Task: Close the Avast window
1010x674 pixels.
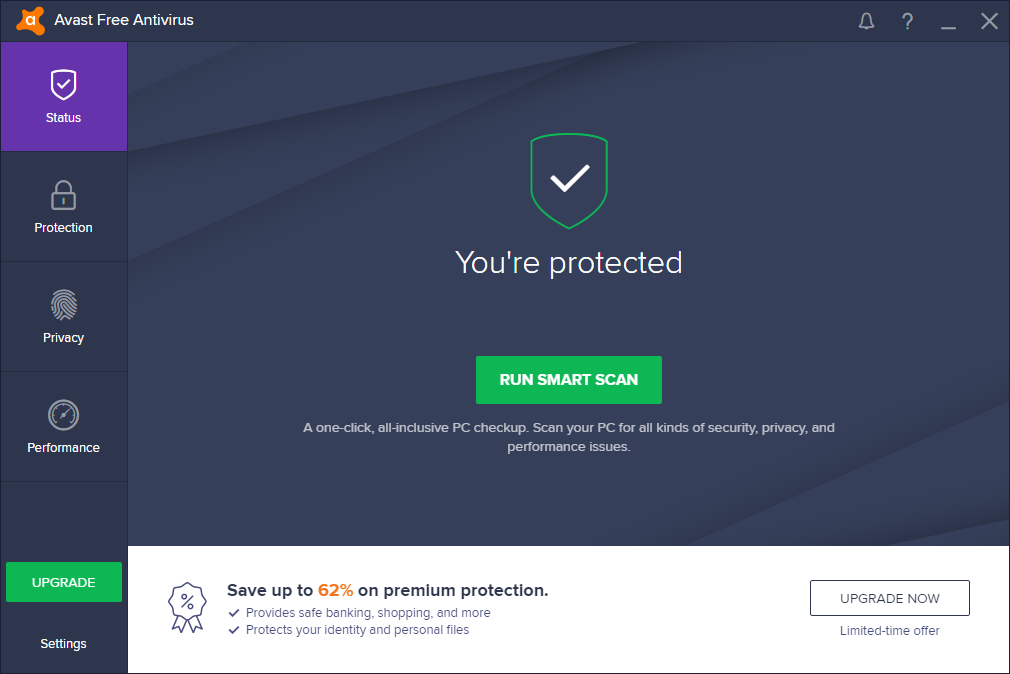Action: click(x=989, y=21)
